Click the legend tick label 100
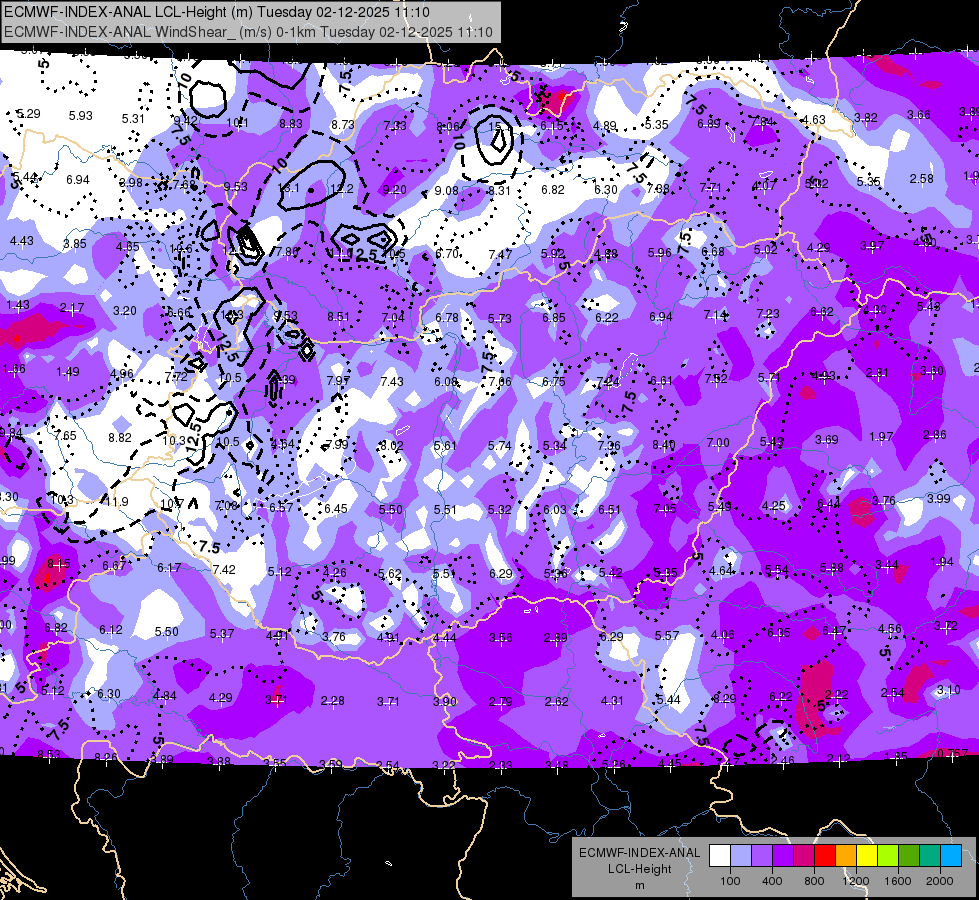The height and width of the screenshot is (900, 979). (x=730, y=881)
